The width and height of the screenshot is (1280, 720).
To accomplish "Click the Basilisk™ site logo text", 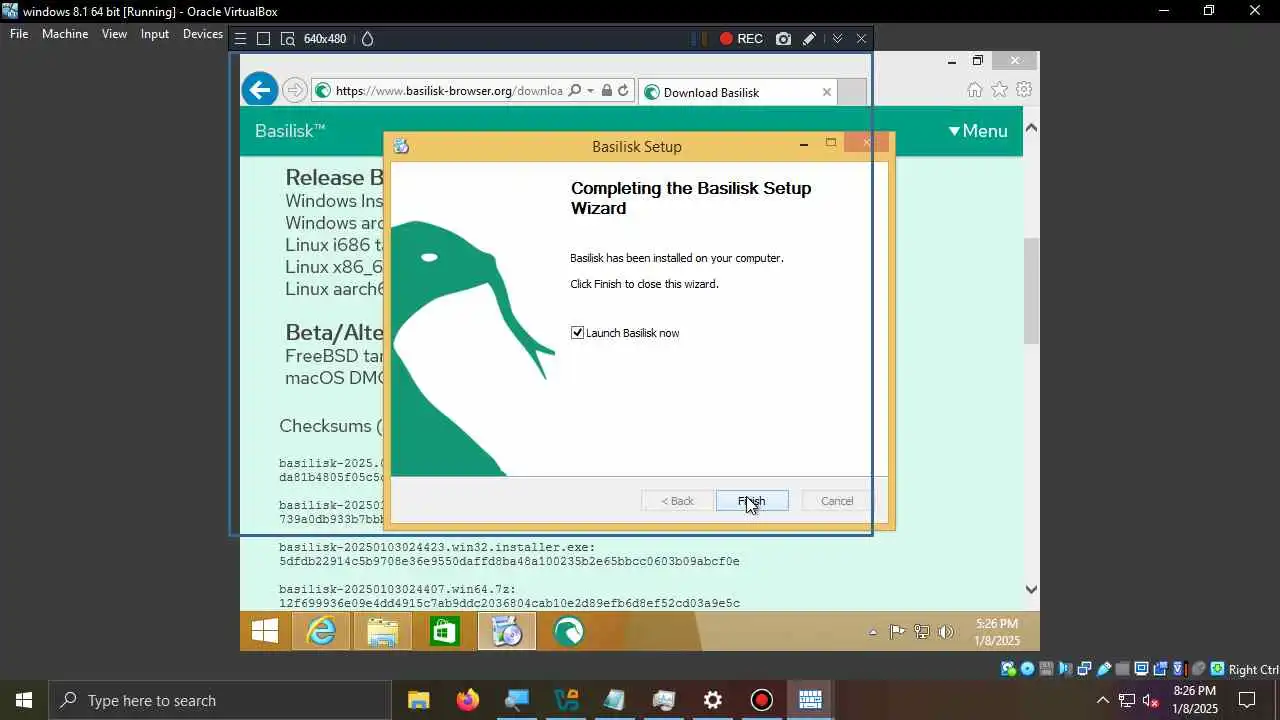I will pyautogui.click(x=290, y=131).
